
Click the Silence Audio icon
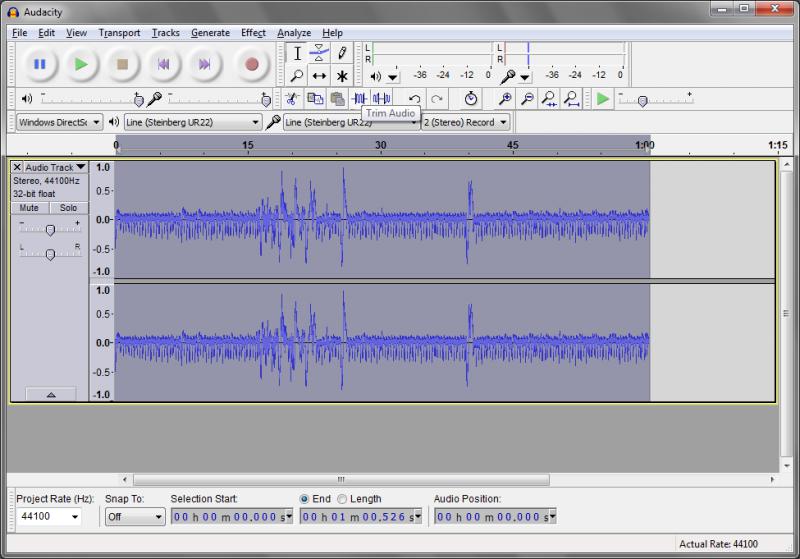pos(381,98)
